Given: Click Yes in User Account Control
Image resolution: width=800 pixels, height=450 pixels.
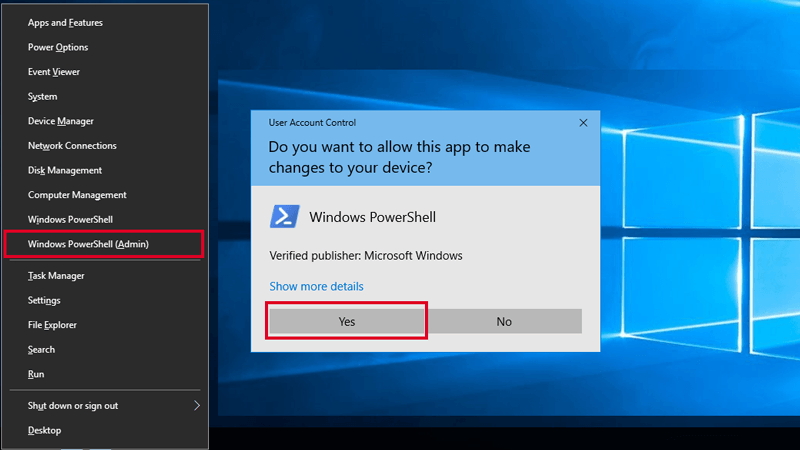Looking at the screenshot, I should tap(347, 321).
